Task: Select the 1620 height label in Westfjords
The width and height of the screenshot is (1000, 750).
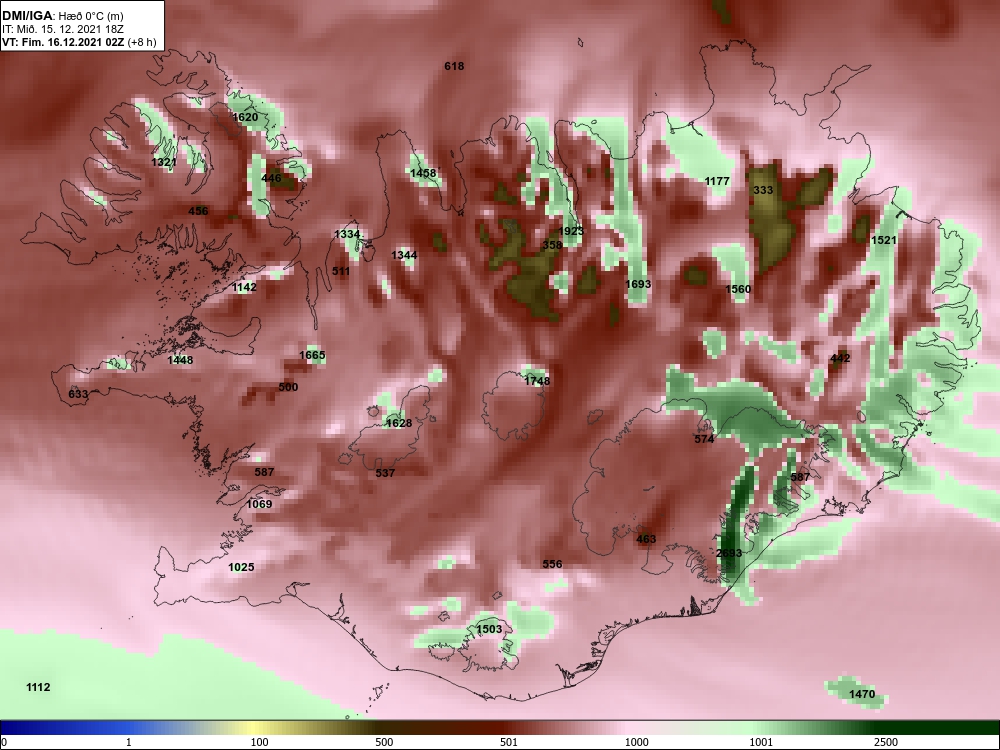Action: (x=245, y=117)
